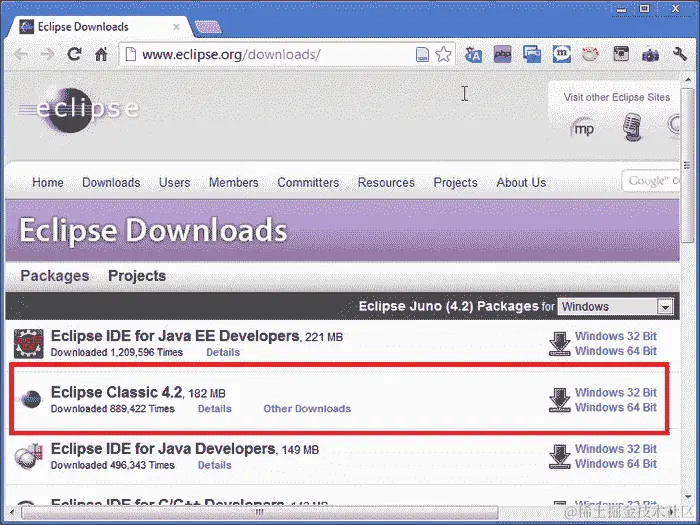The height and width of the screenshot is (525, 700).
Task: Click the Google search box
Action: click(651, 181)
